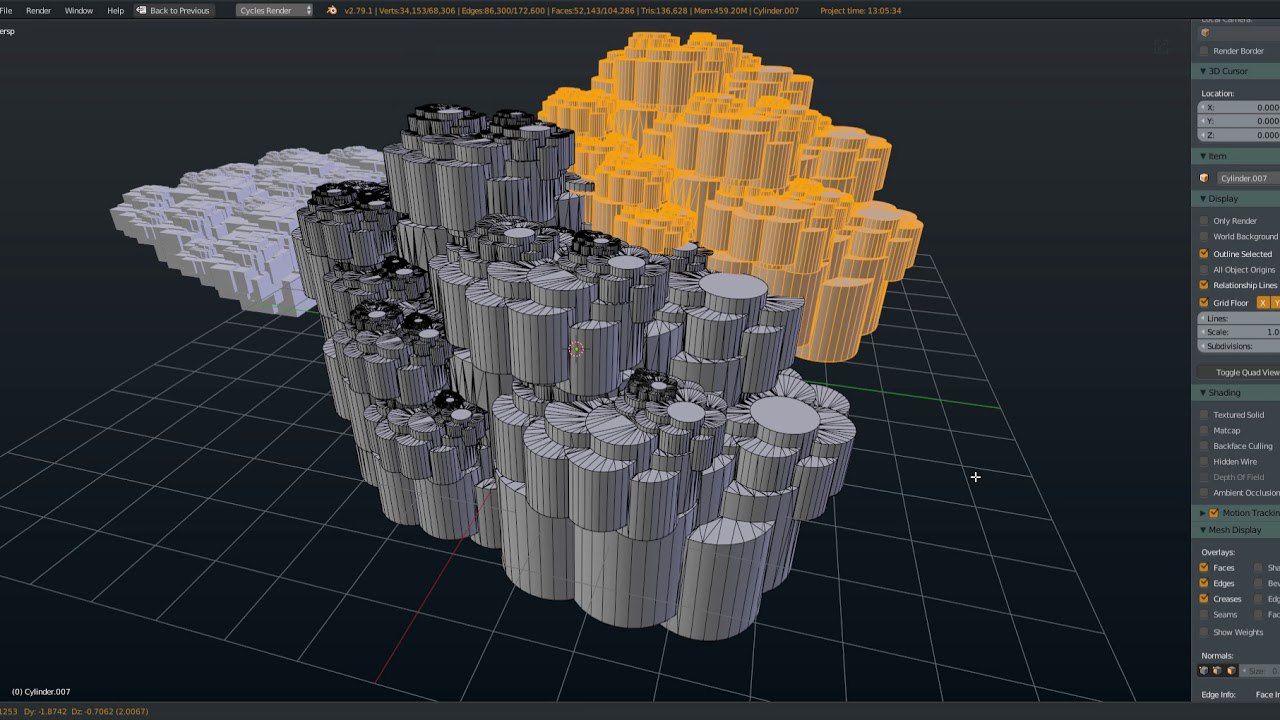Disable Edges overlay checkbox
Image resolution: width=1280 pixels, height=720 pixels.
1204,583
